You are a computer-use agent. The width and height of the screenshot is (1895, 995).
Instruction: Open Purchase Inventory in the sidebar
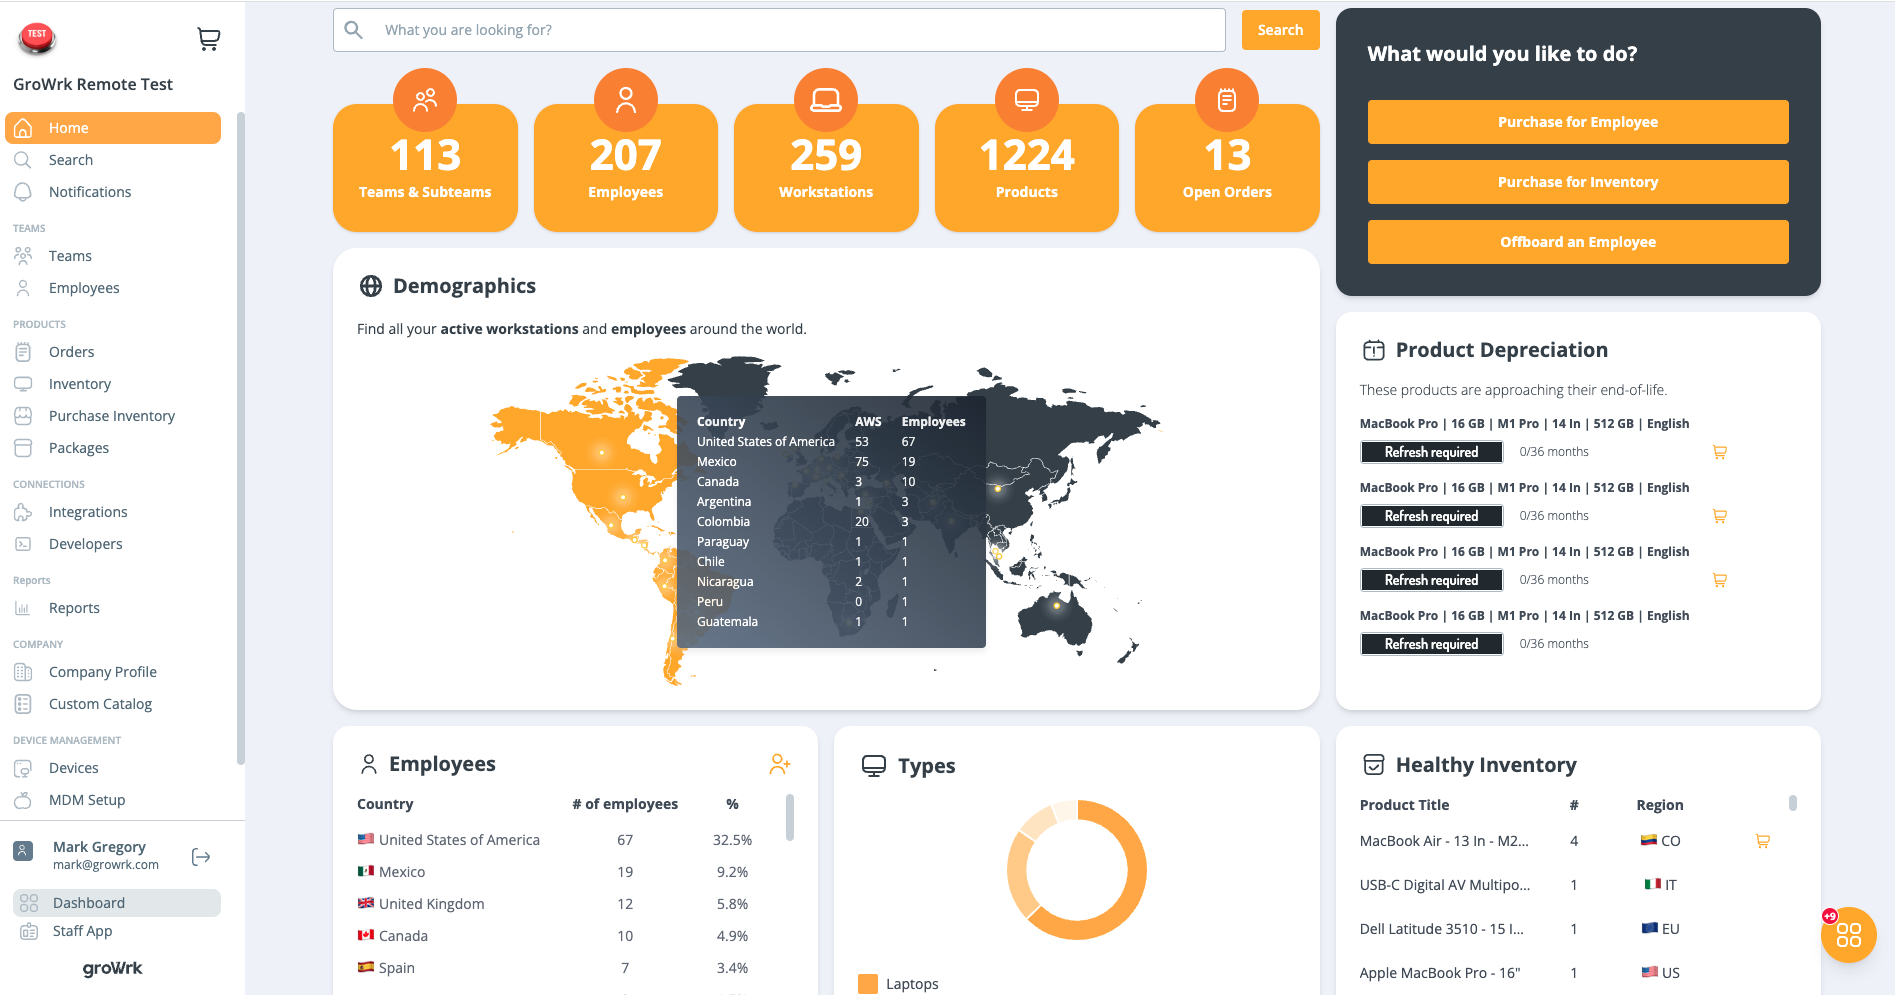(113, 416)
